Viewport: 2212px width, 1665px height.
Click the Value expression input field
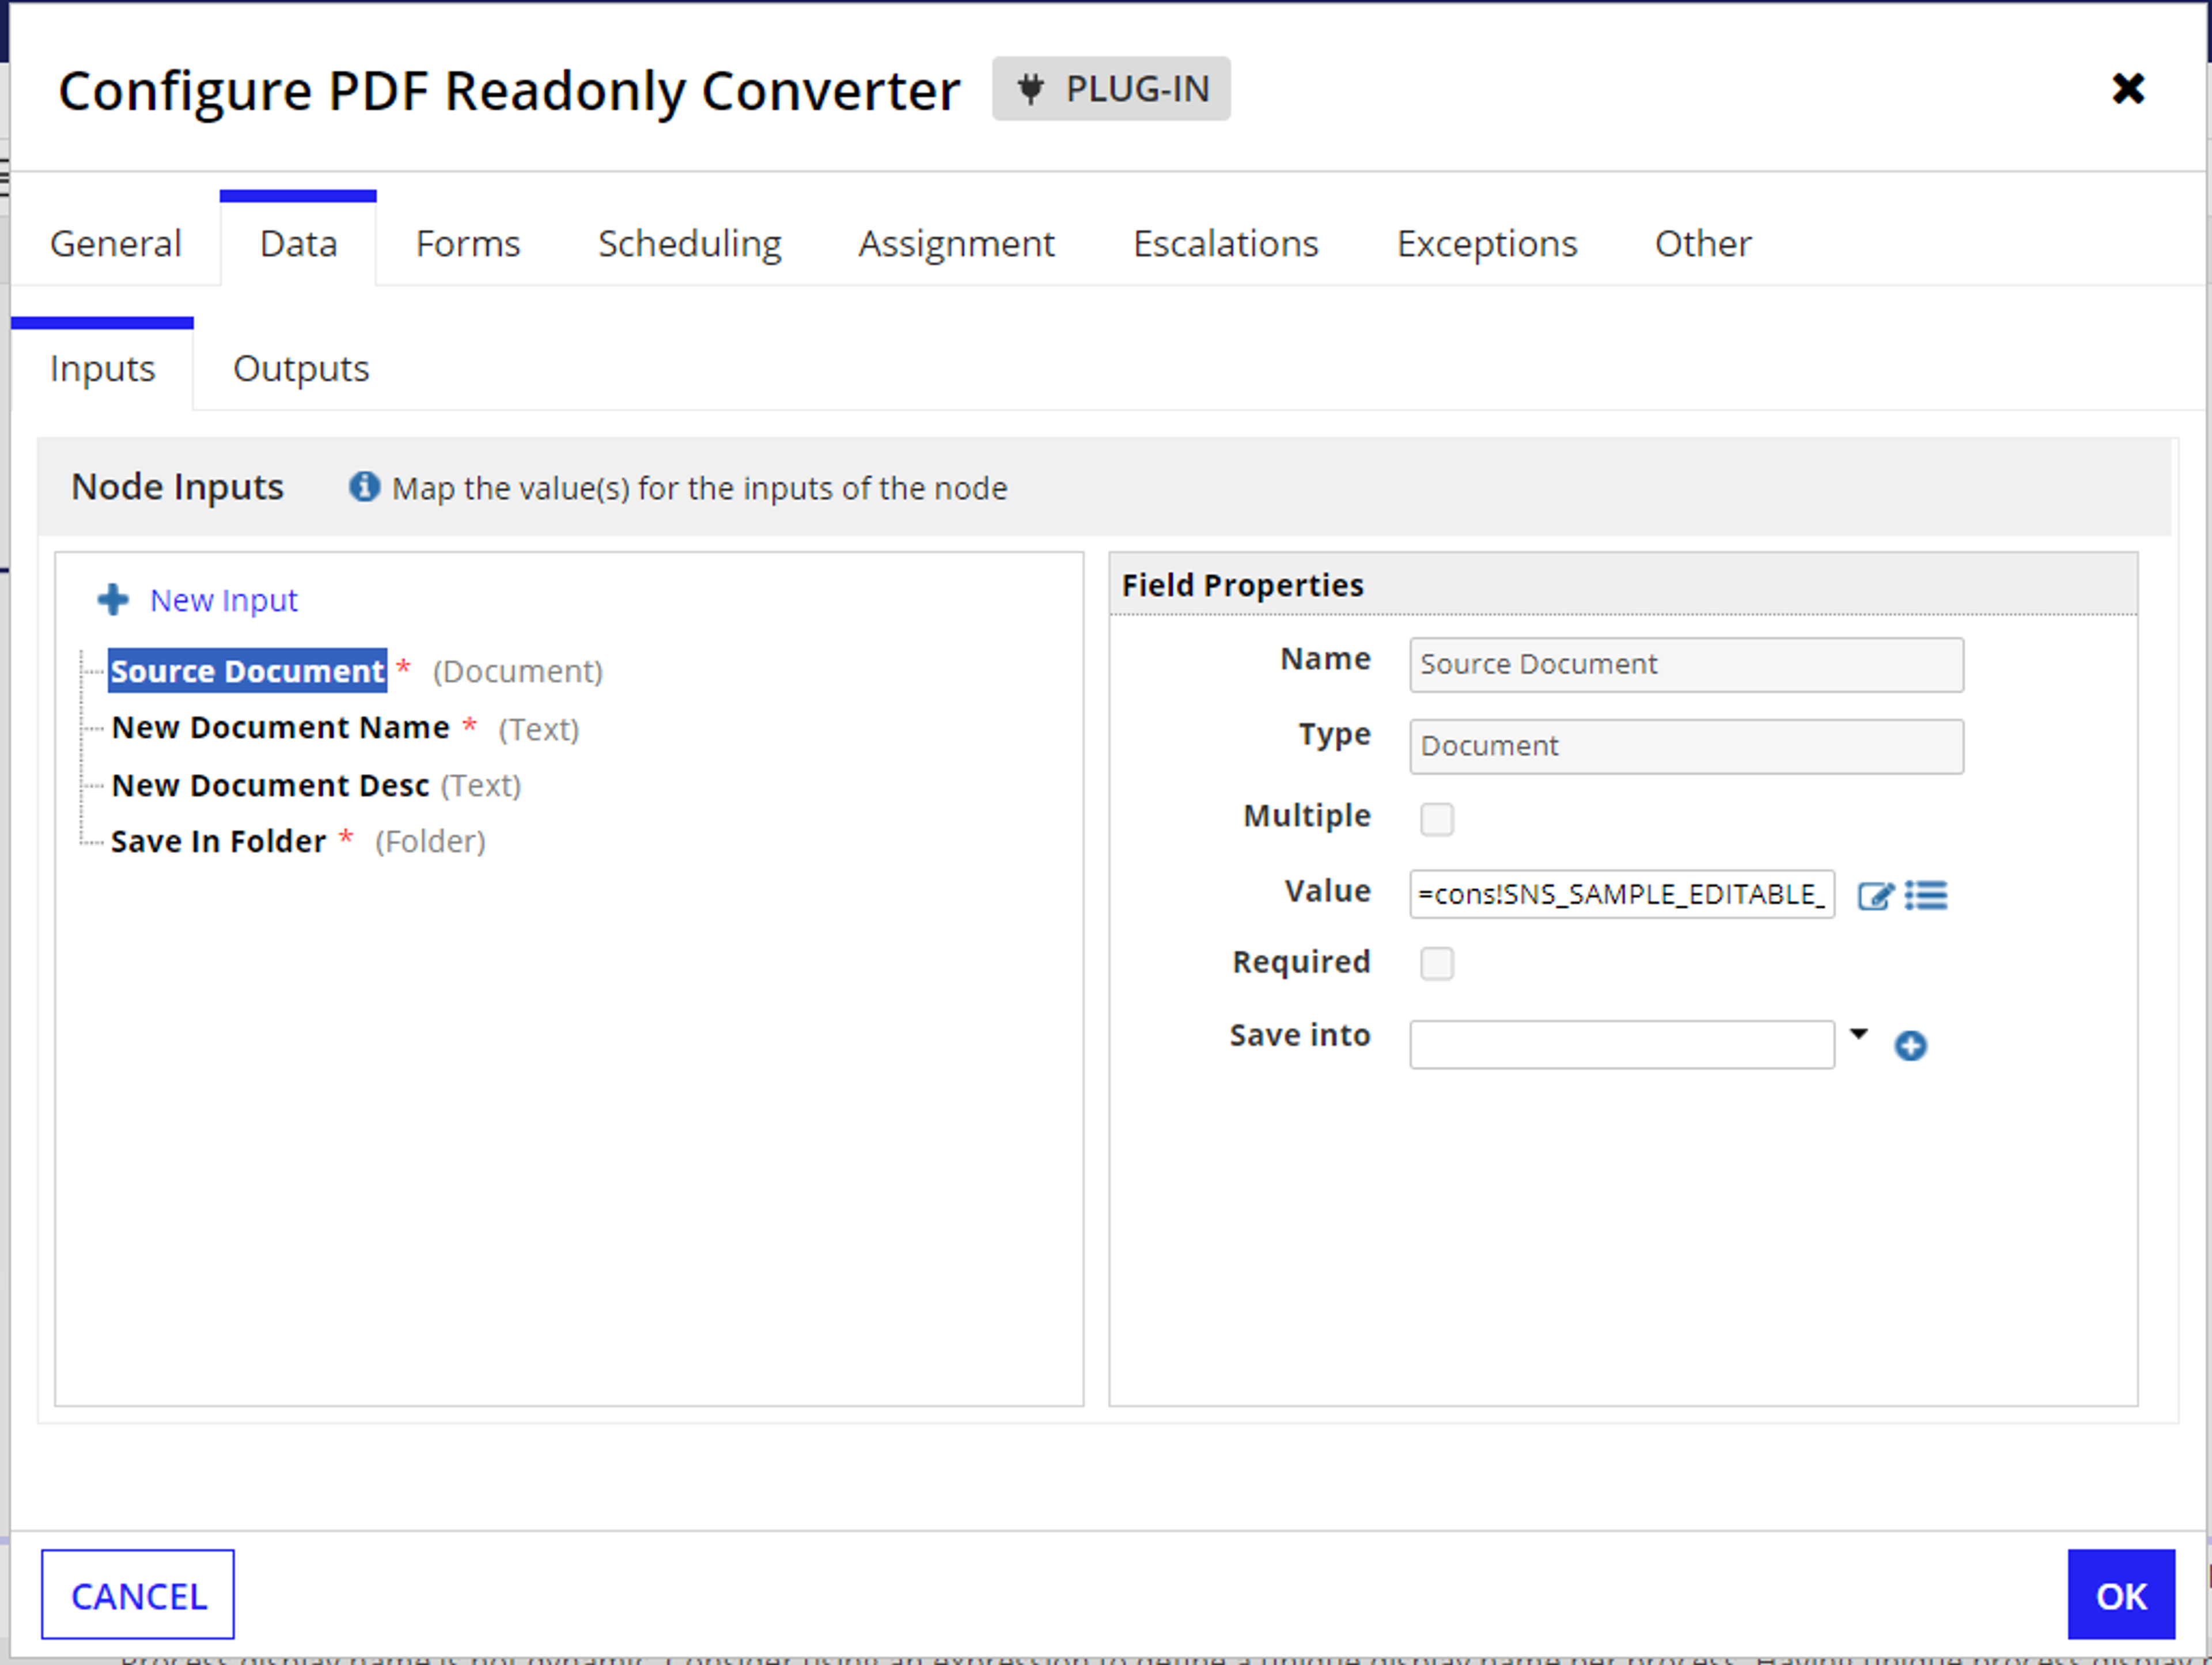click(1622, 895)
